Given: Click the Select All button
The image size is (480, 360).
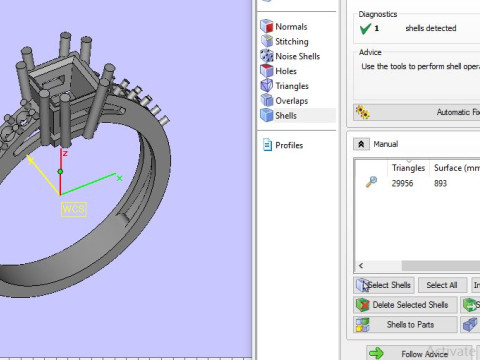Looking at the screenshot, I should [x=442, y=285].
